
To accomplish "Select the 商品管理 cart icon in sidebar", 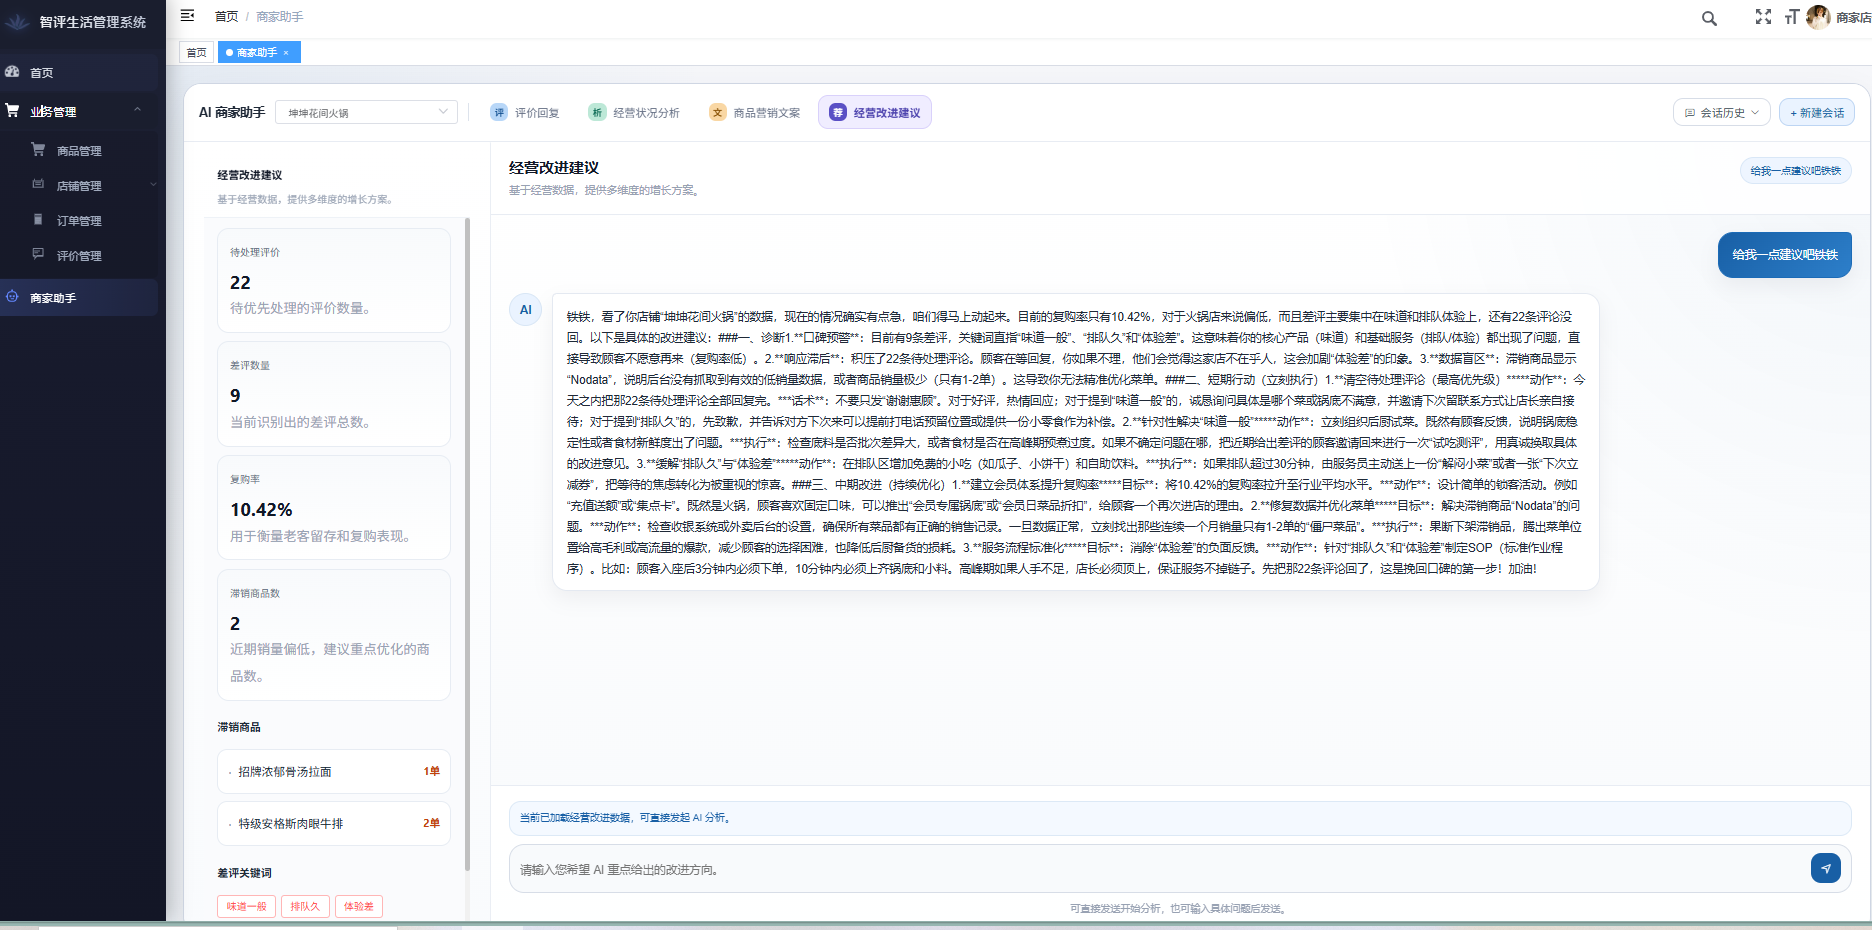I will click(38, 149).
